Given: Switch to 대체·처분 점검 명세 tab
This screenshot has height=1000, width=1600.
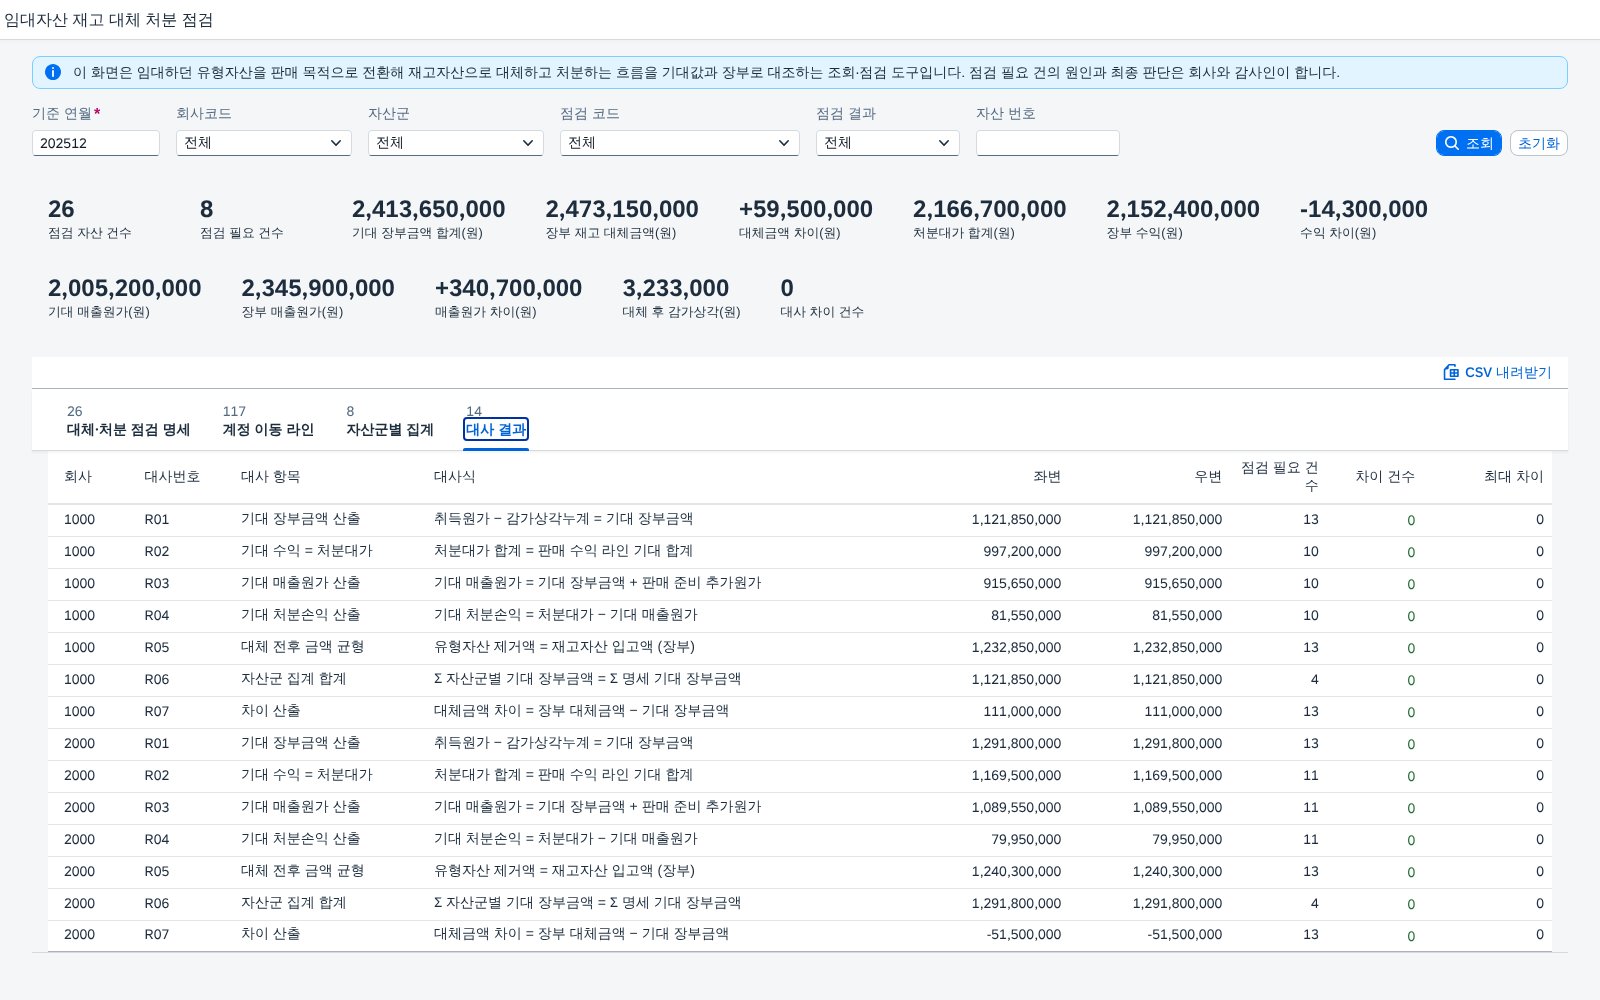Looking at the screenshot, I should pos(128,429).
